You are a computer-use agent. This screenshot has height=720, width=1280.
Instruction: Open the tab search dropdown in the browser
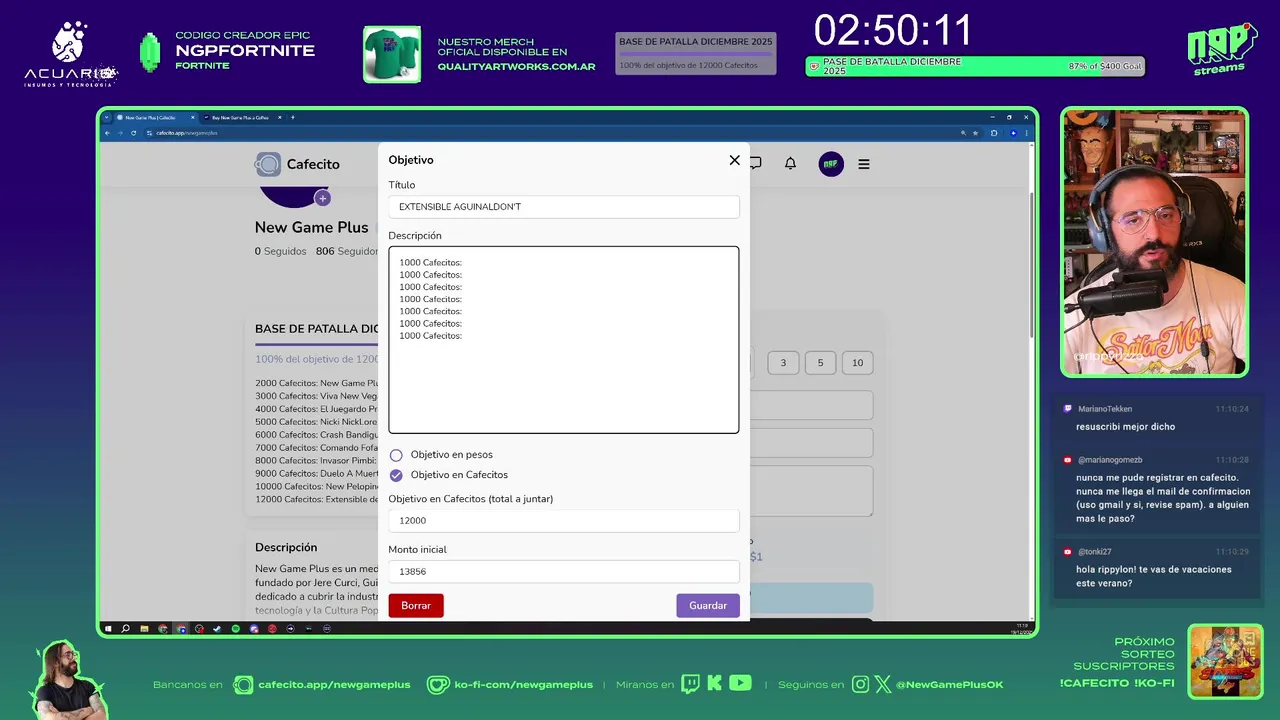coord(107,118)
